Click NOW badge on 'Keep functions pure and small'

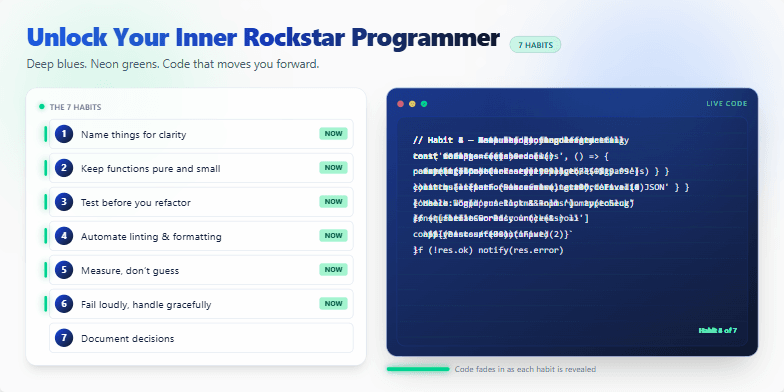point(334,168)
